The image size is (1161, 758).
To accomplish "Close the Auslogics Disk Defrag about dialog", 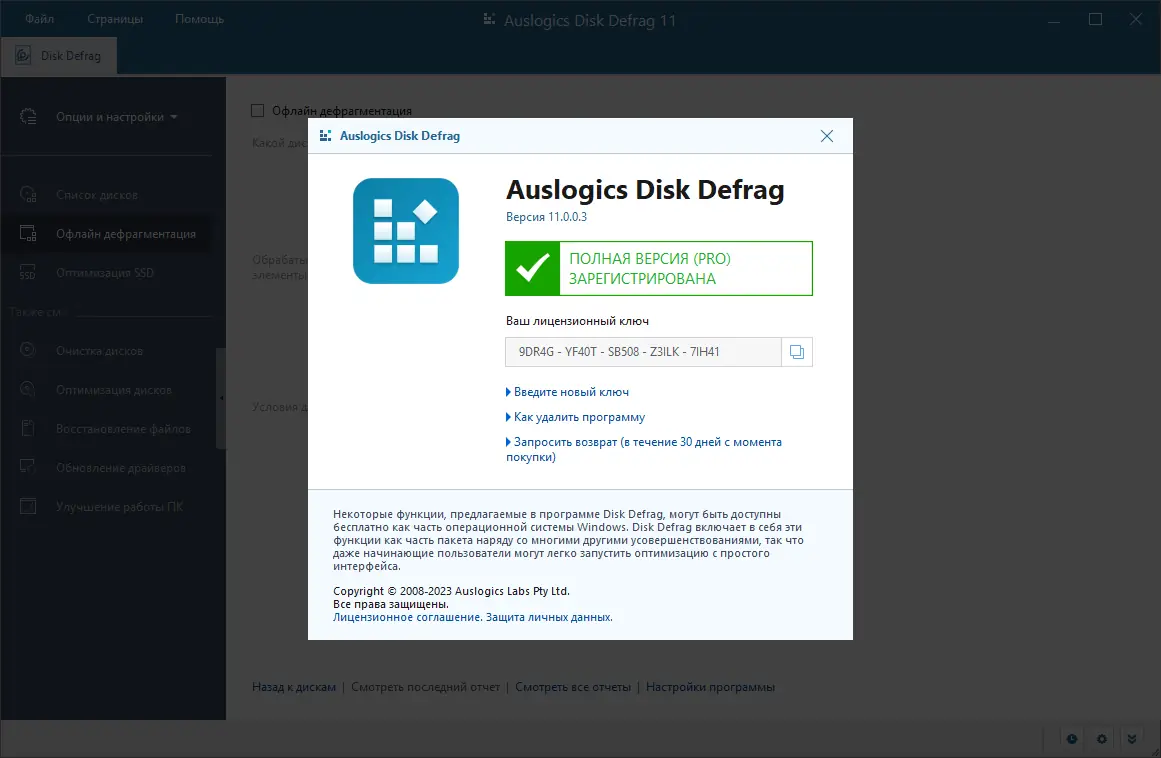I will tap(826, 136).
